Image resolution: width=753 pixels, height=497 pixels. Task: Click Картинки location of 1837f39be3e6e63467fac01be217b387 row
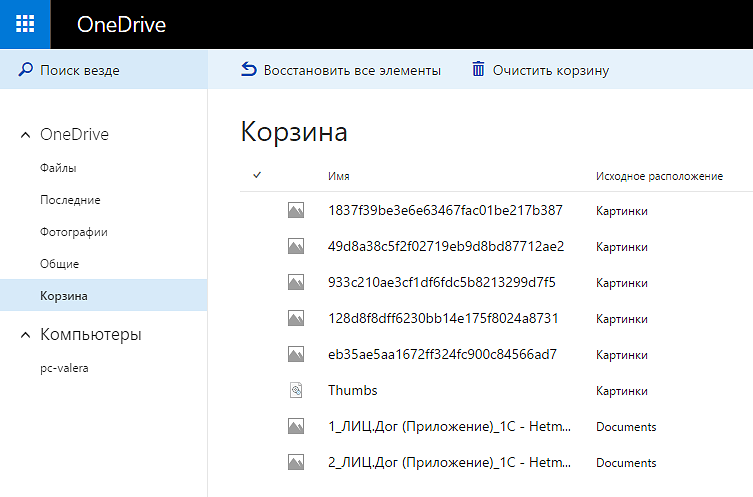coord(622,211)
